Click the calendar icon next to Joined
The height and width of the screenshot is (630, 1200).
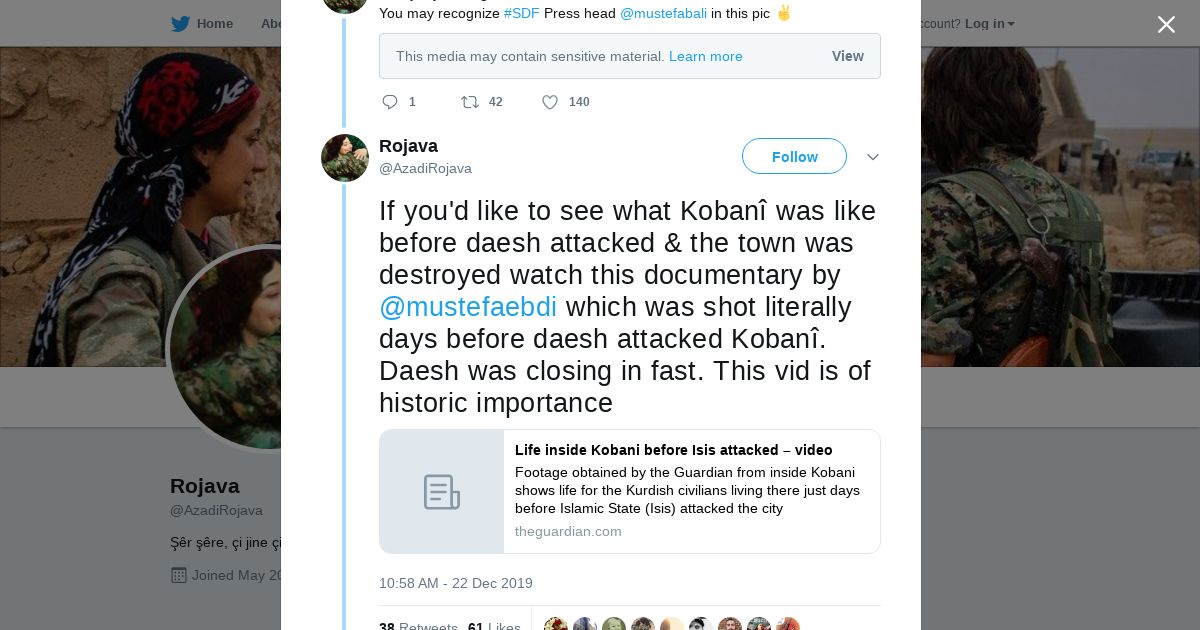coord(179,575)
